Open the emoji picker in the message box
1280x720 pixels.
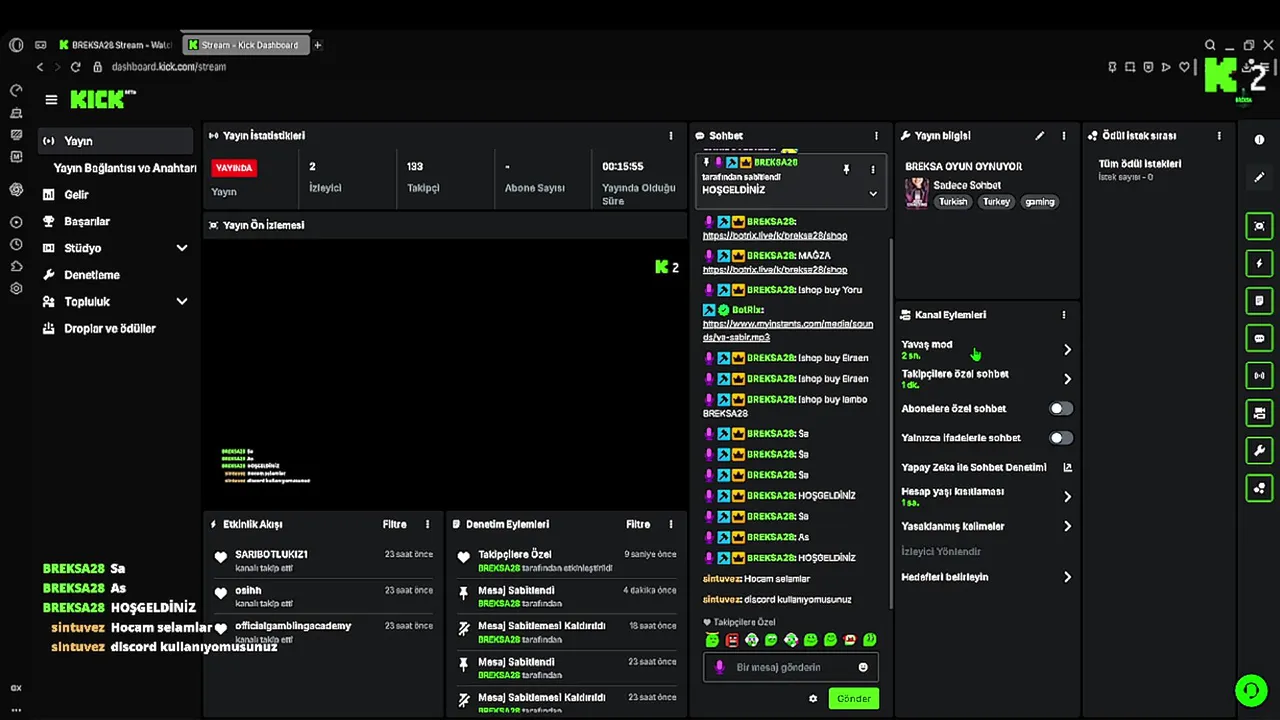point(863,667)
